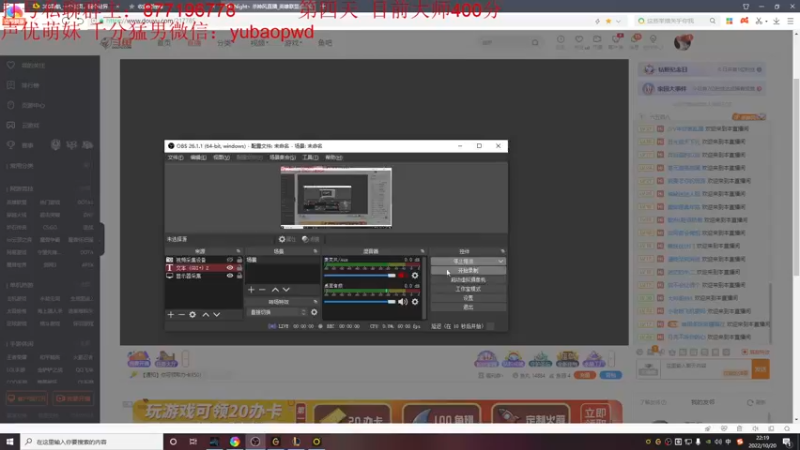Pop out the Scene Transitions dock icon
The width and height of the screenshot is (800, 450).
(315, 302)
